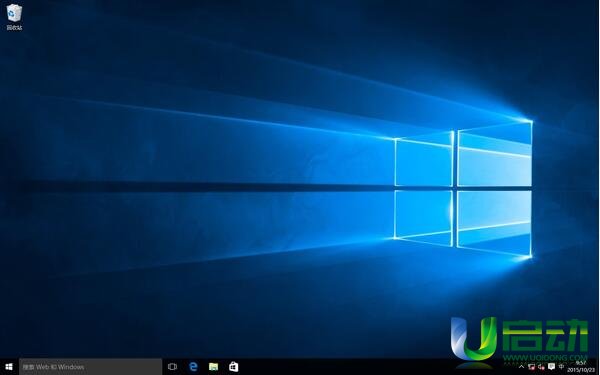This screenshot has height=375, width=600.
Task: Select the Recycle Bin desktop icon
Action: pyautogui.click(x=14, y=13)
